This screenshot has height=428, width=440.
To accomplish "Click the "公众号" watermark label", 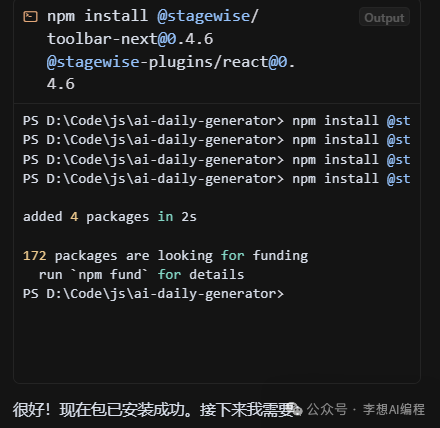I will pos(327,409).
